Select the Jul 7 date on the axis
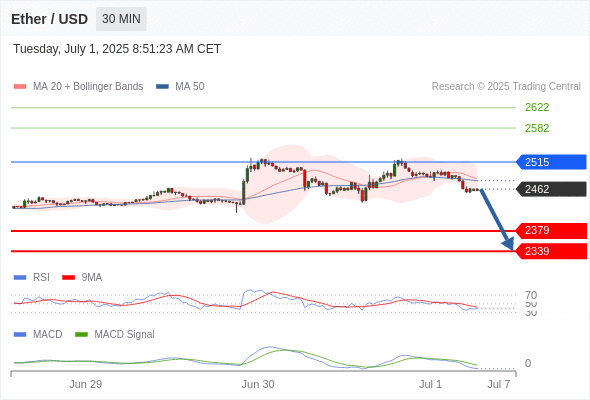Image resolution: width=590 pixels, height=400 pixels. click(499, 384)
